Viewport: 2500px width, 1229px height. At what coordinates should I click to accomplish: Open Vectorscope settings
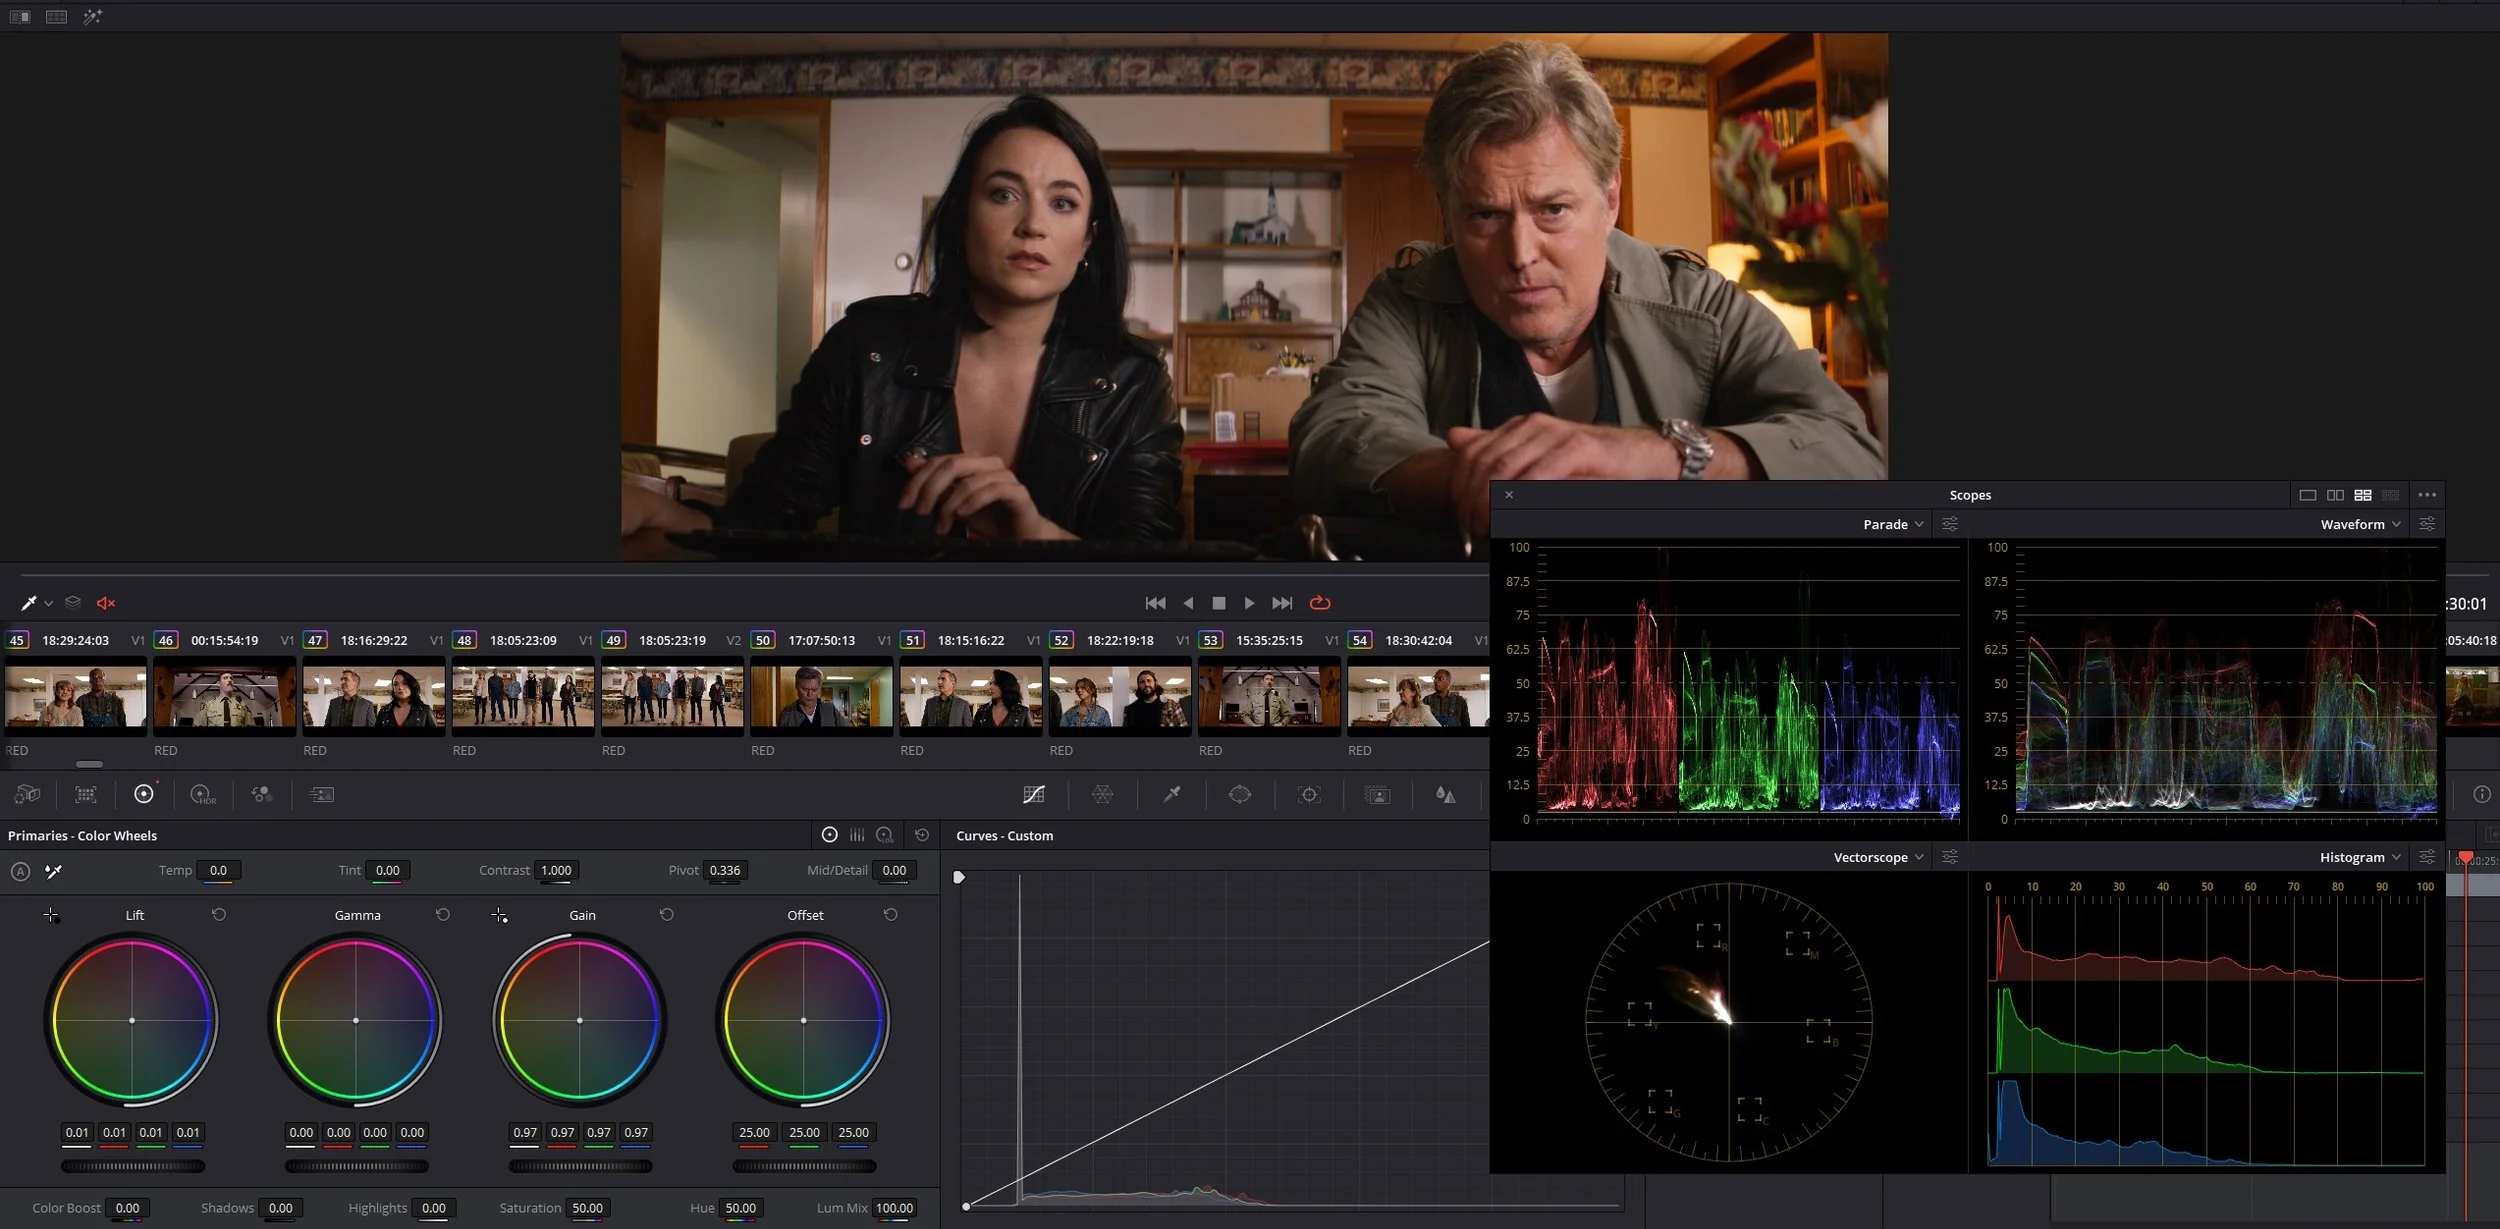point(1950,857)
